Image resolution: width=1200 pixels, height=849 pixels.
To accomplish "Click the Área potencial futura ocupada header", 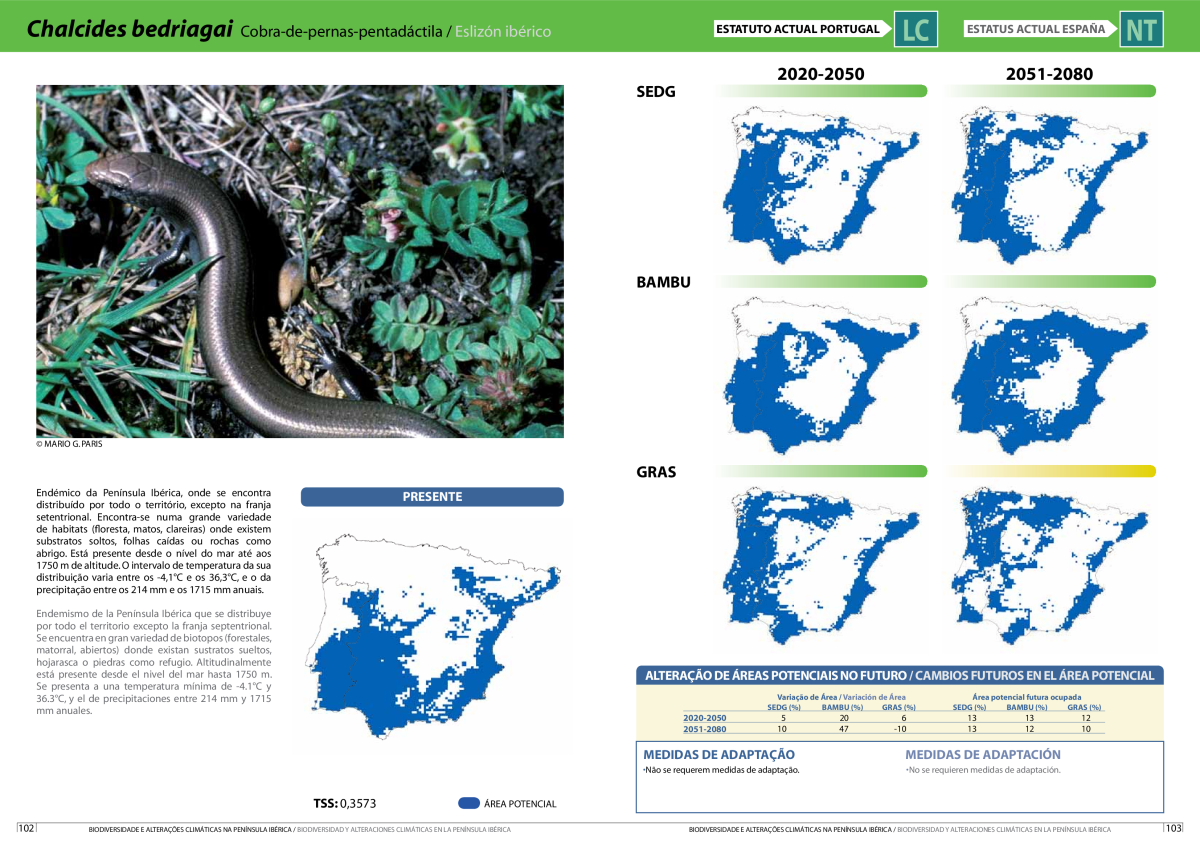I will (x=1027, y=697).
